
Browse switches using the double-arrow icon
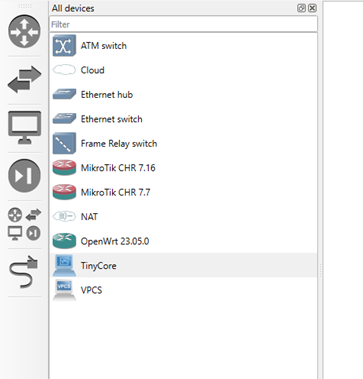(24, 80)
